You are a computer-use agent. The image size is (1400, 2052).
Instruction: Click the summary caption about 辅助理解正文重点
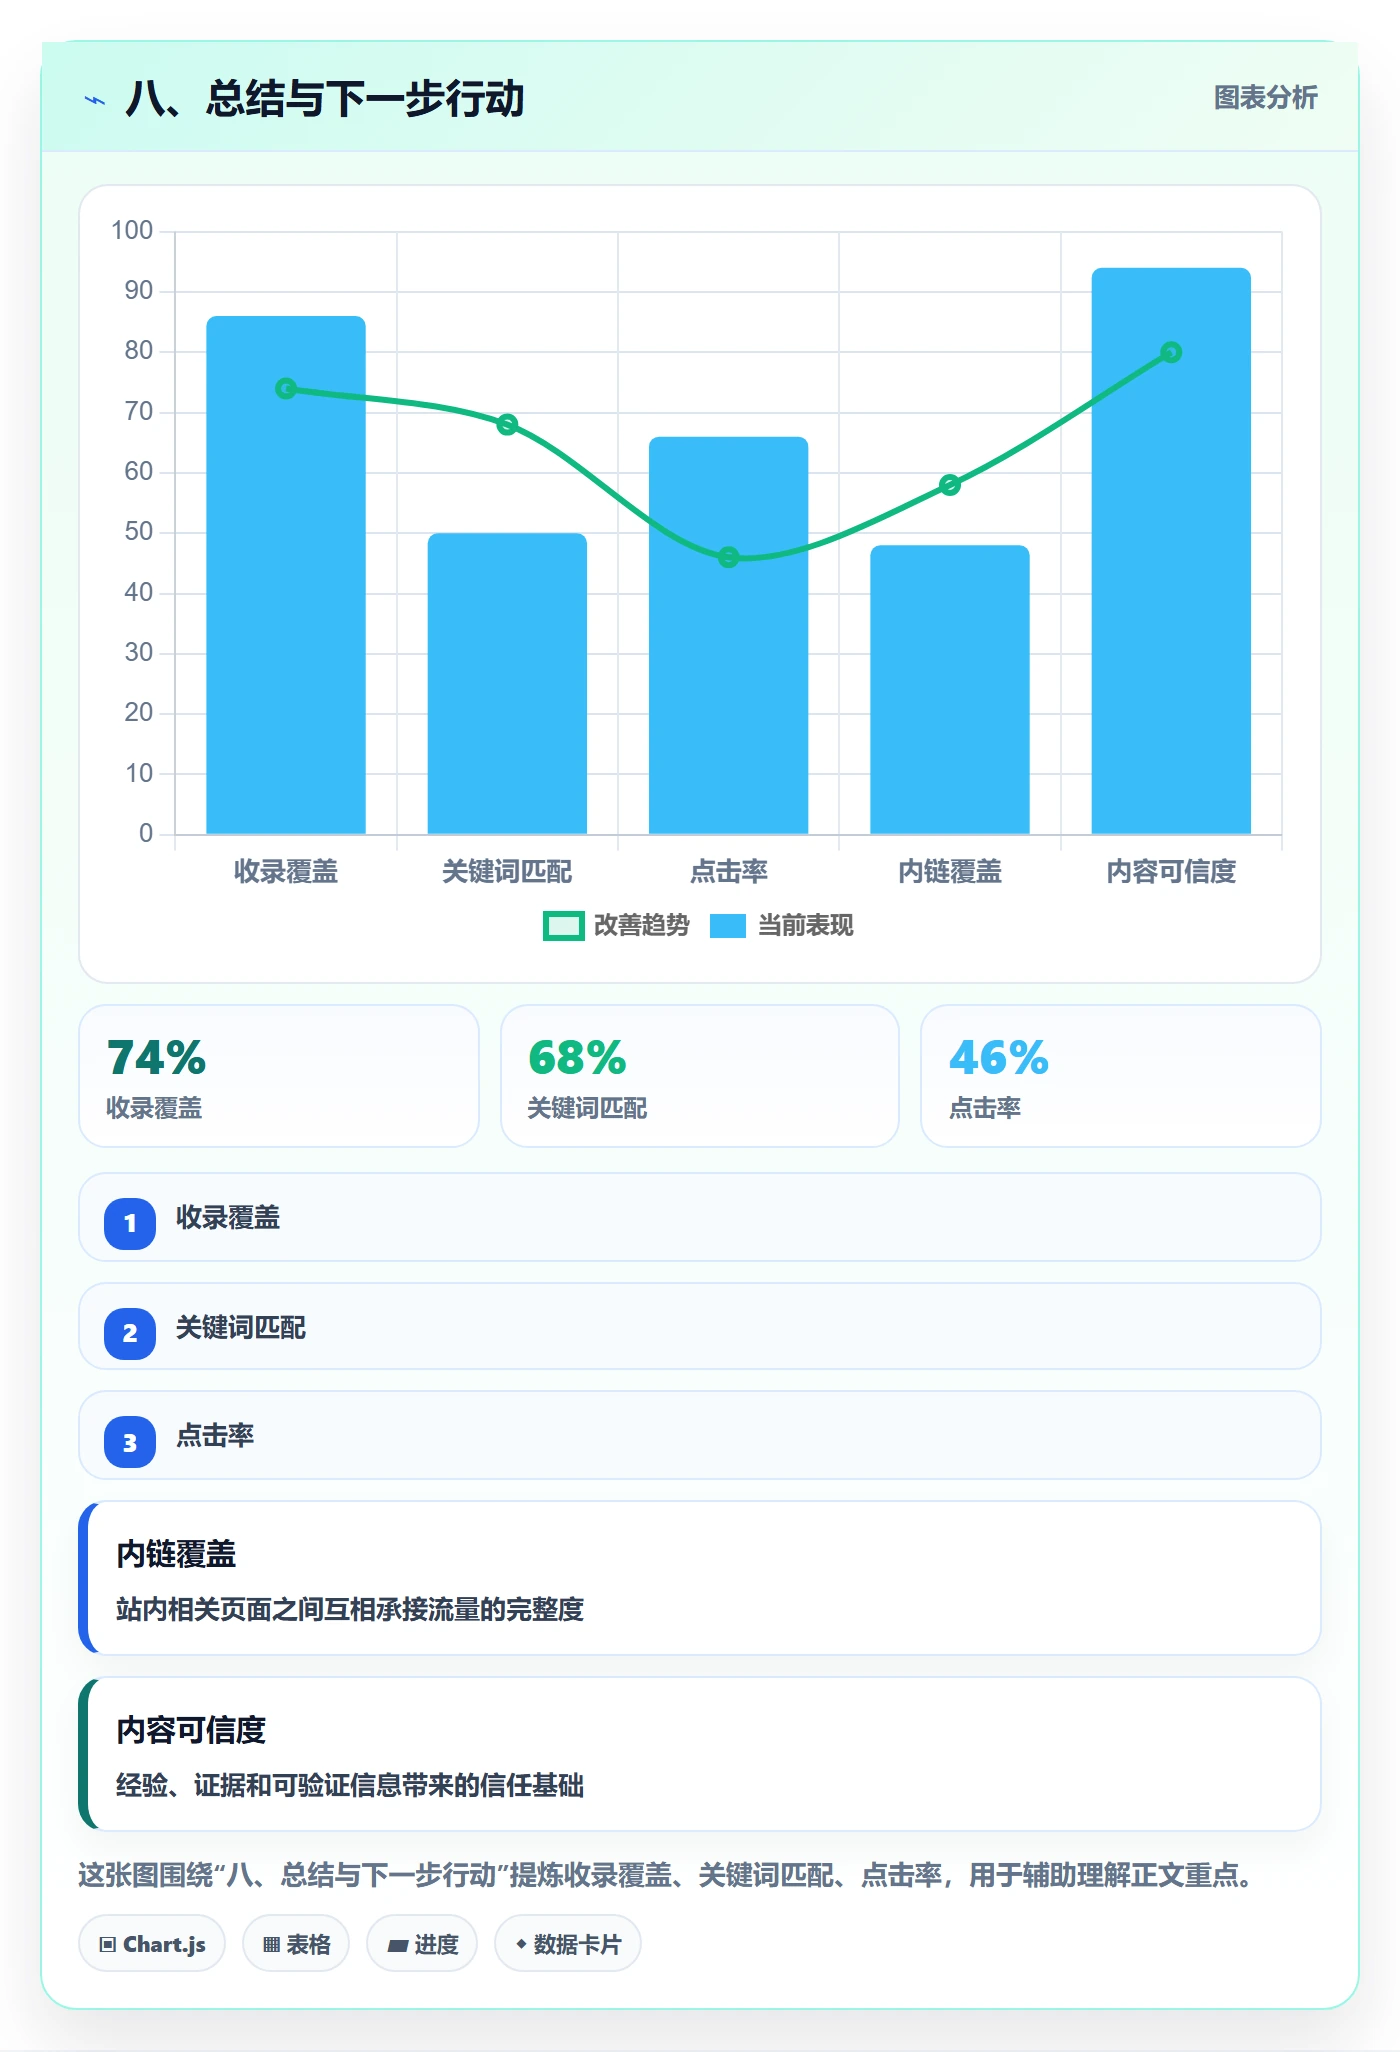pyautogui.click(x=668, y=1875)
